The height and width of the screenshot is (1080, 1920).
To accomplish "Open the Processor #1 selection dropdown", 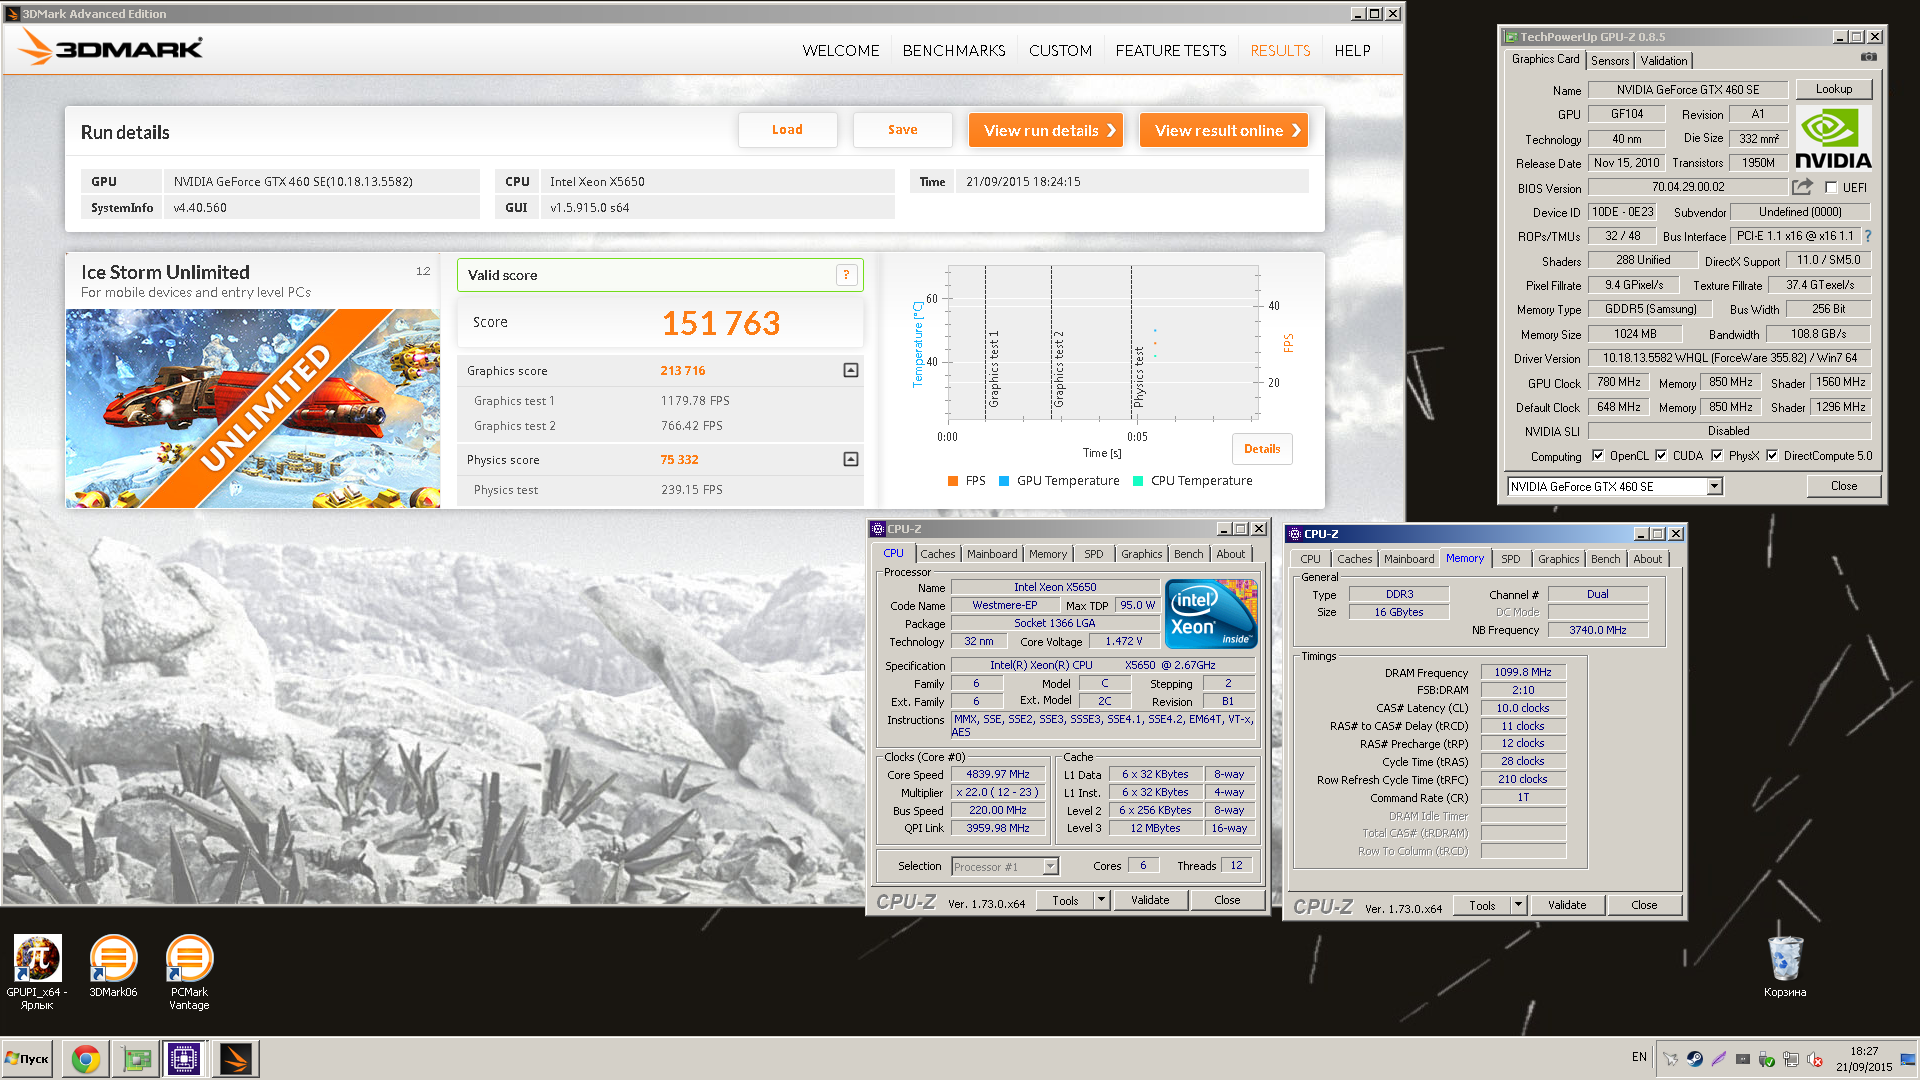I will 1050,867.
